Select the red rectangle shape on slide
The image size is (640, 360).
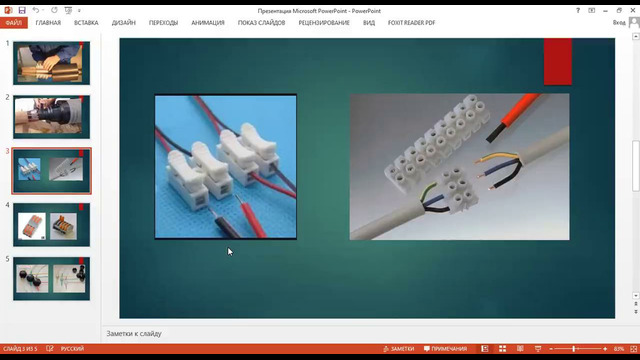click(x=558, y=62)
